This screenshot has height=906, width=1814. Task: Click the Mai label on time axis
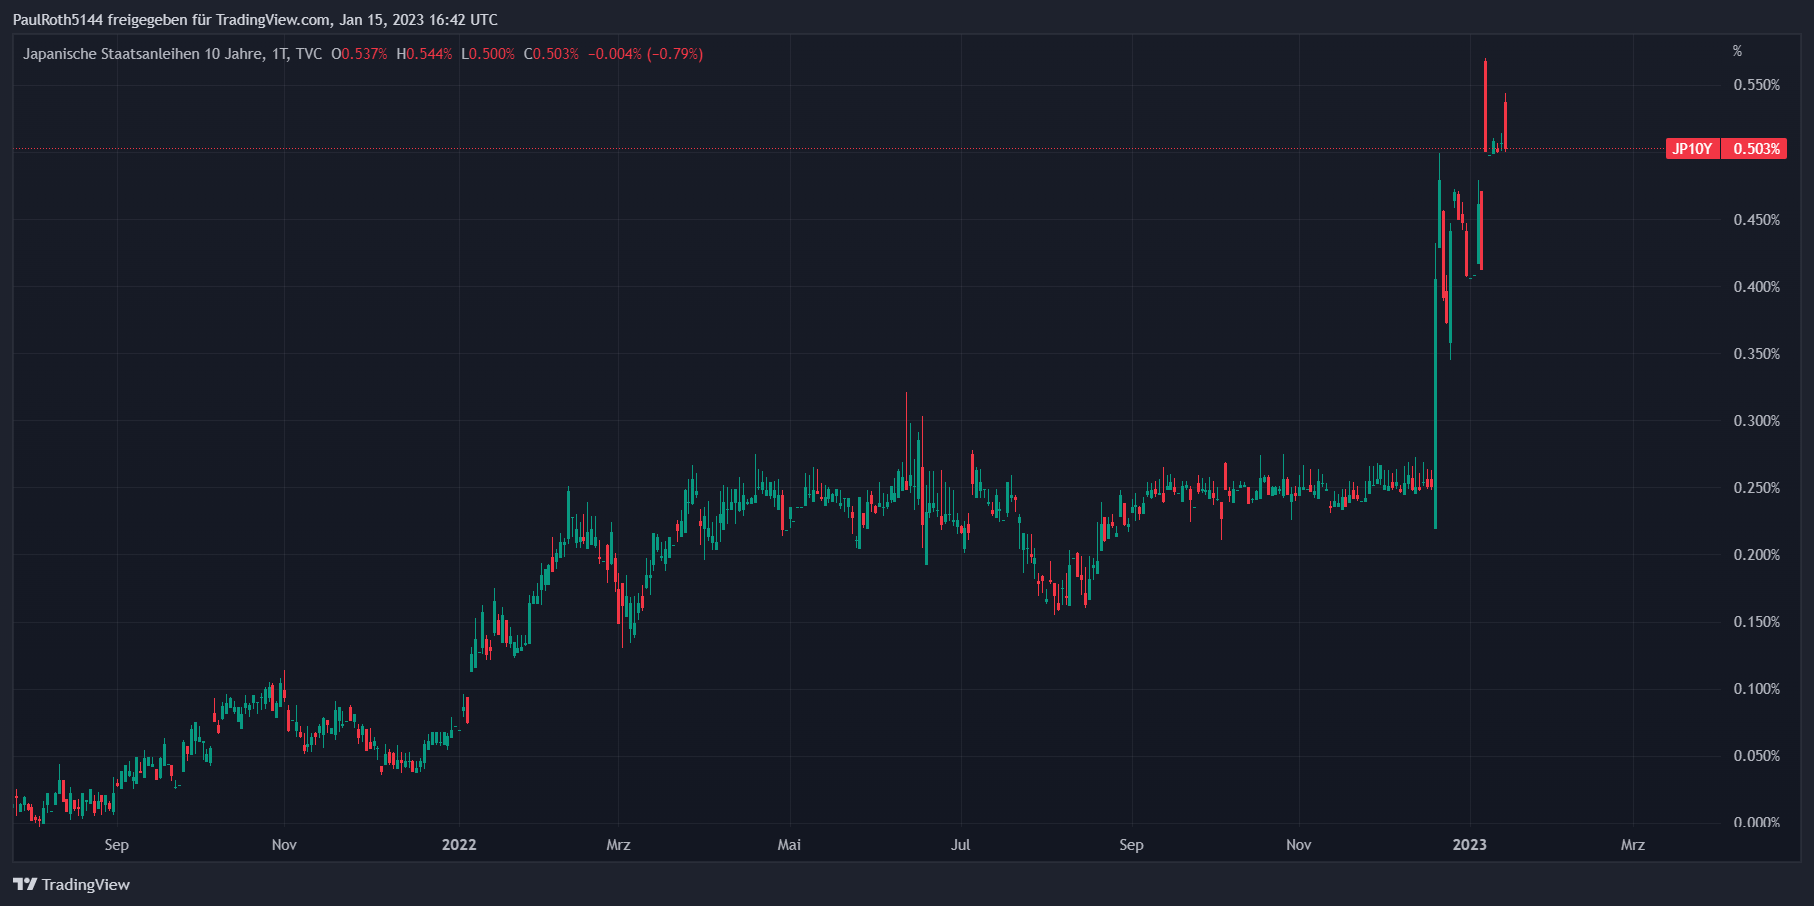[789, 845]
